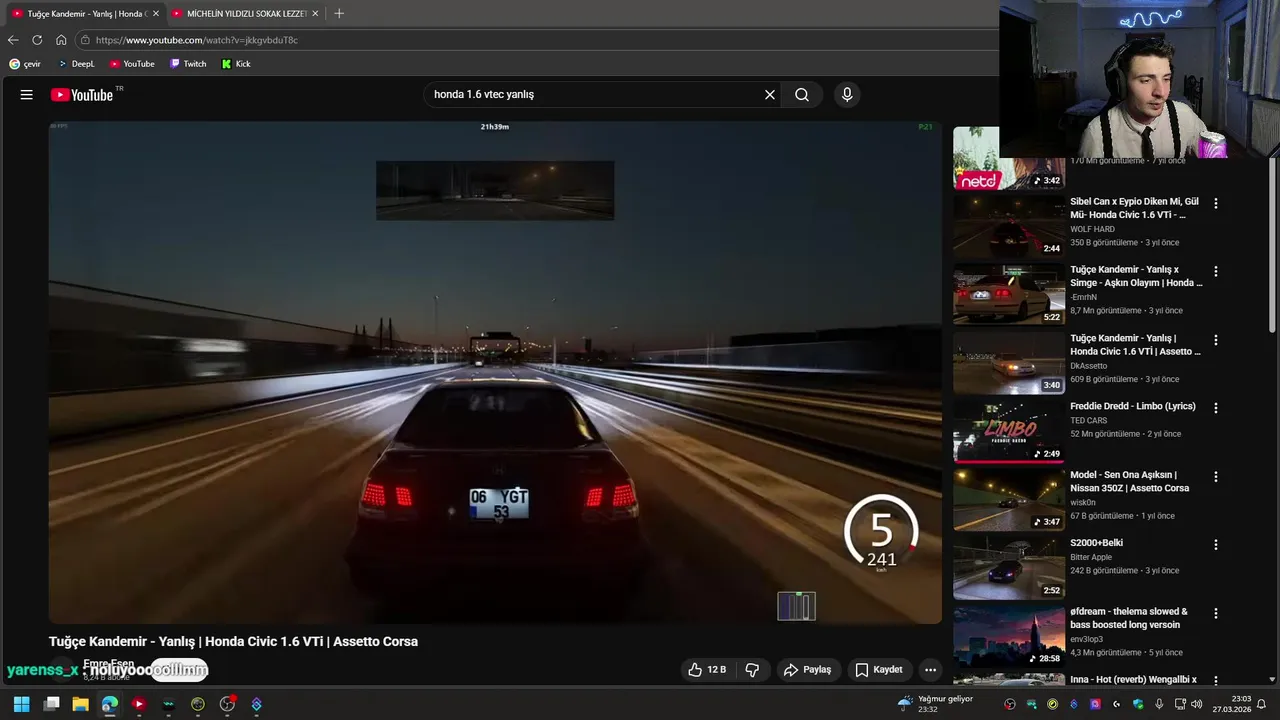The width and height of the screenshot is (1280, 720).
Task: Click system tray microphone icon
Action: pyautogui.click(x=1160, y=704)
